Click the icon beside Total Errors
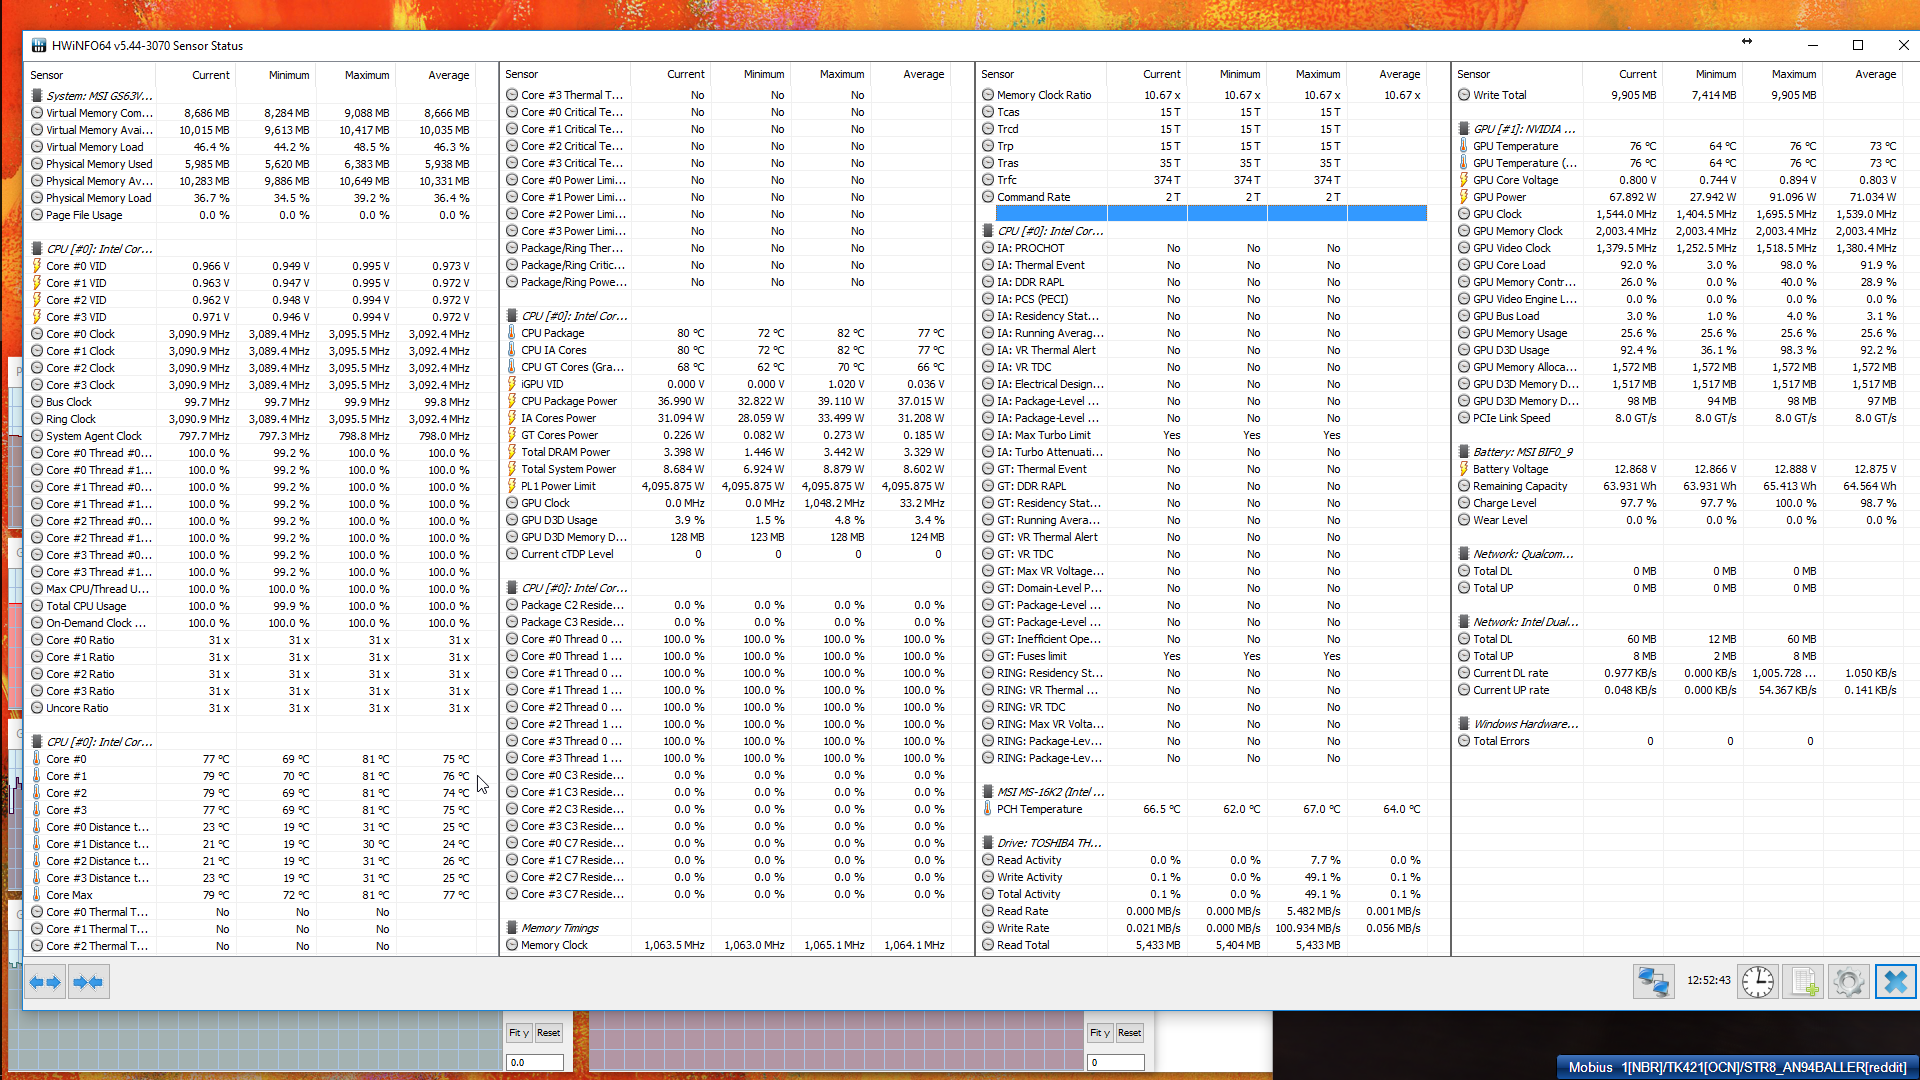Image resolution: width=1920 pixels, height=1080 pixels. [1464, 741]
